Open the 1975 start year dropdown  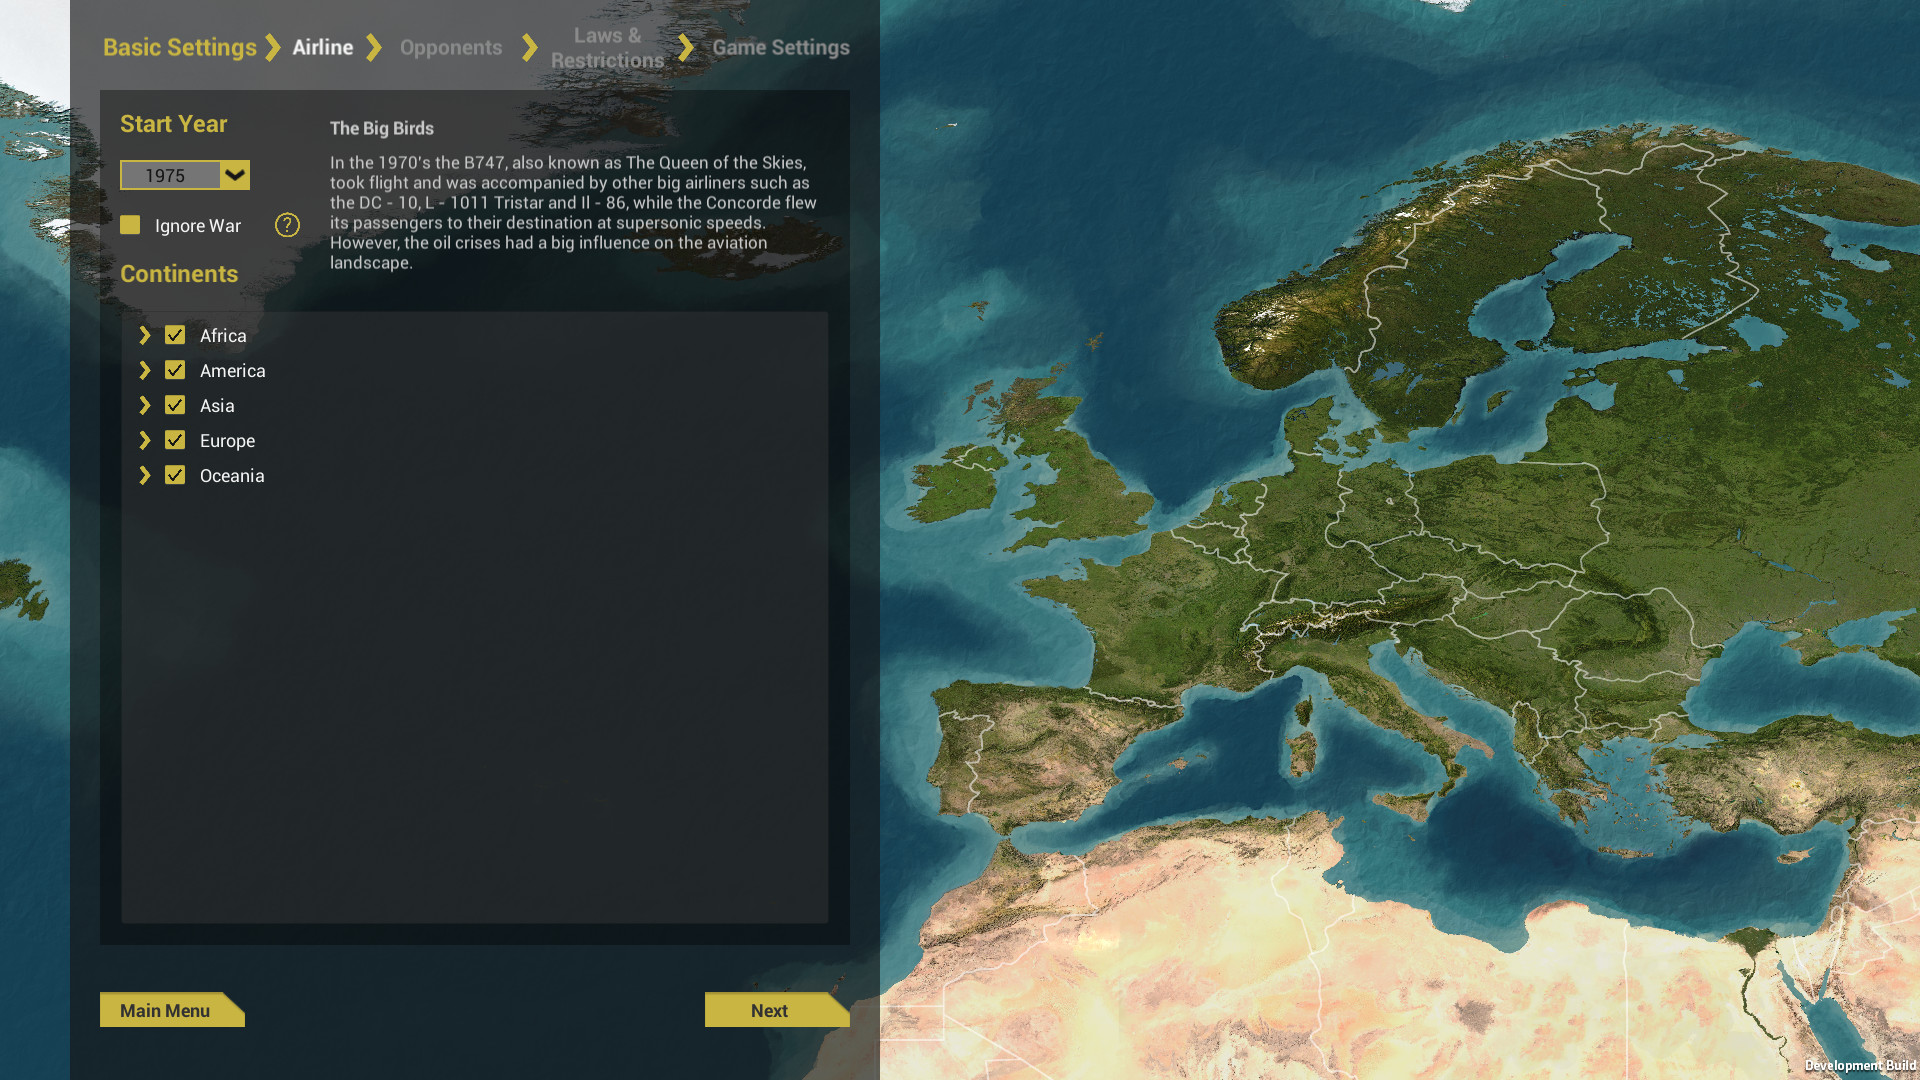(184, 175)
